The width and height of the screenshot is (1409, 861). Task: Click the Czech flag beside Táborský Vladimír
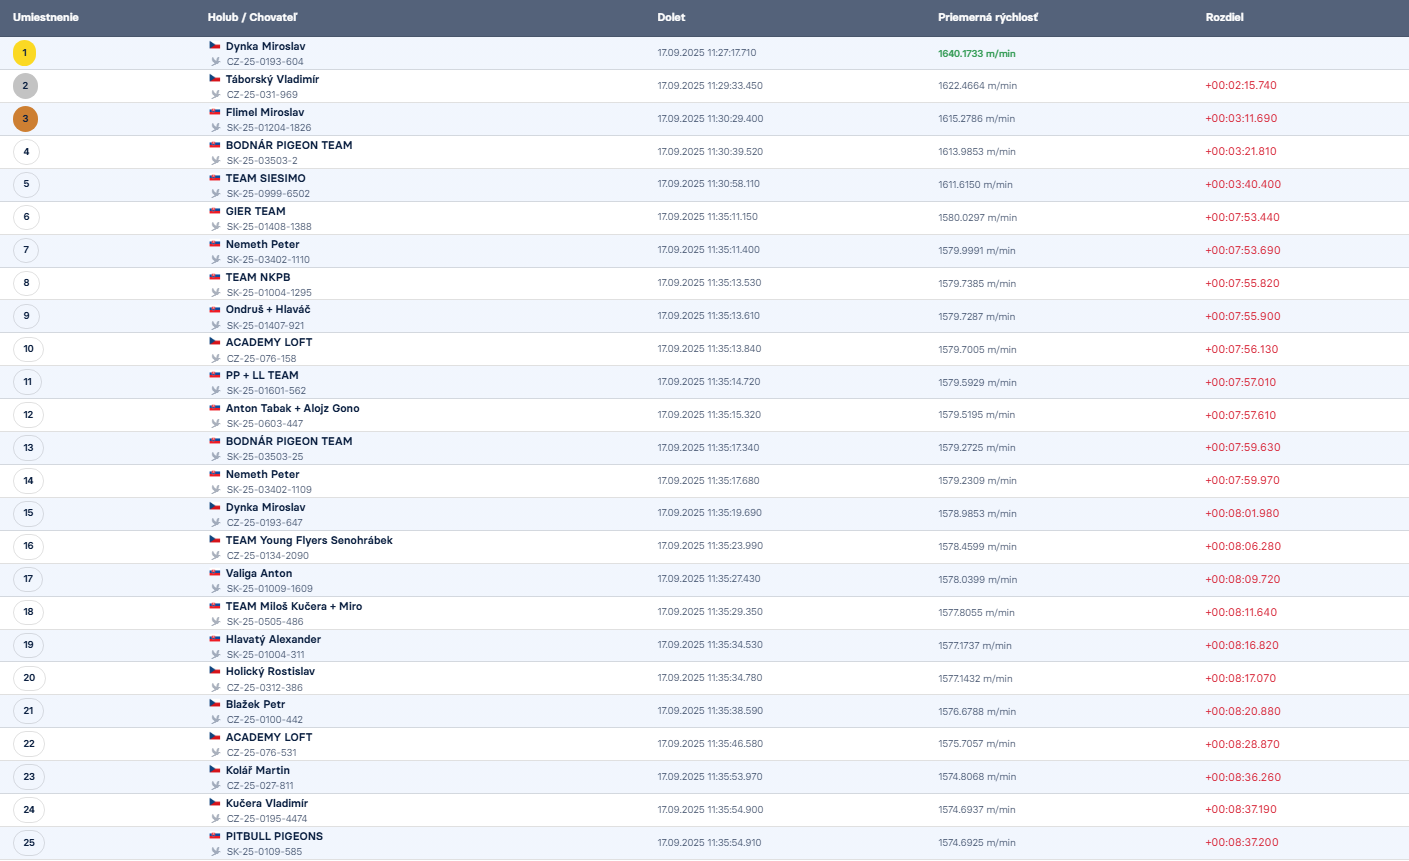[215, 79]
